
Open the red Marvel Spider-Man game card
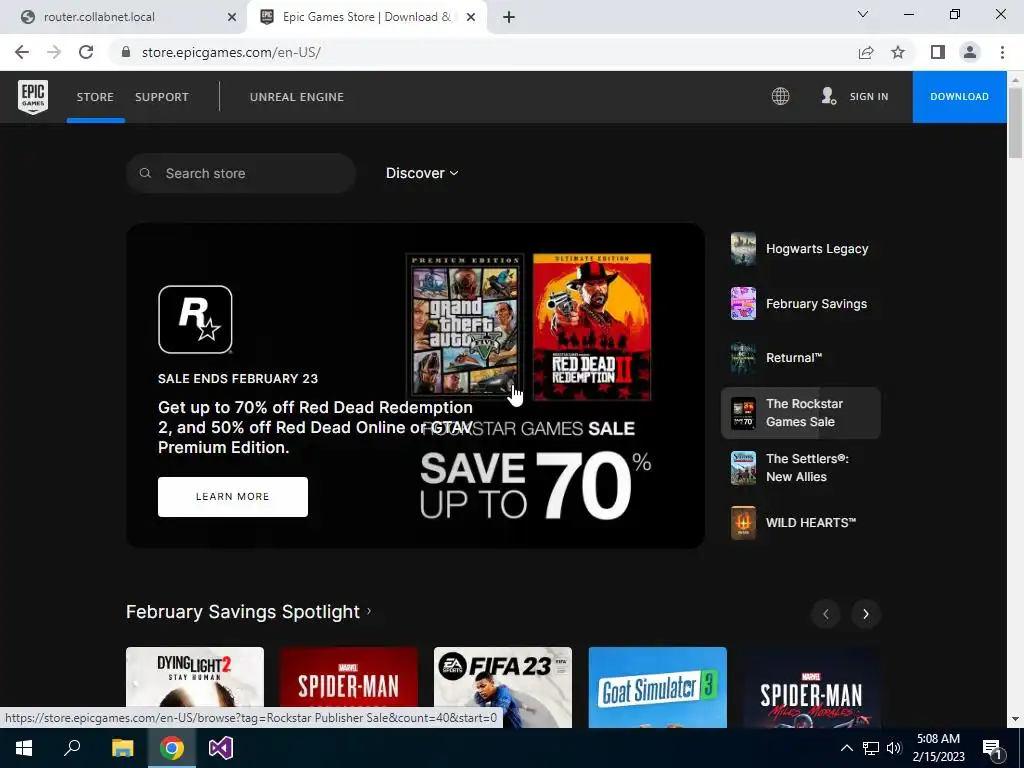[x=349, y=687]
